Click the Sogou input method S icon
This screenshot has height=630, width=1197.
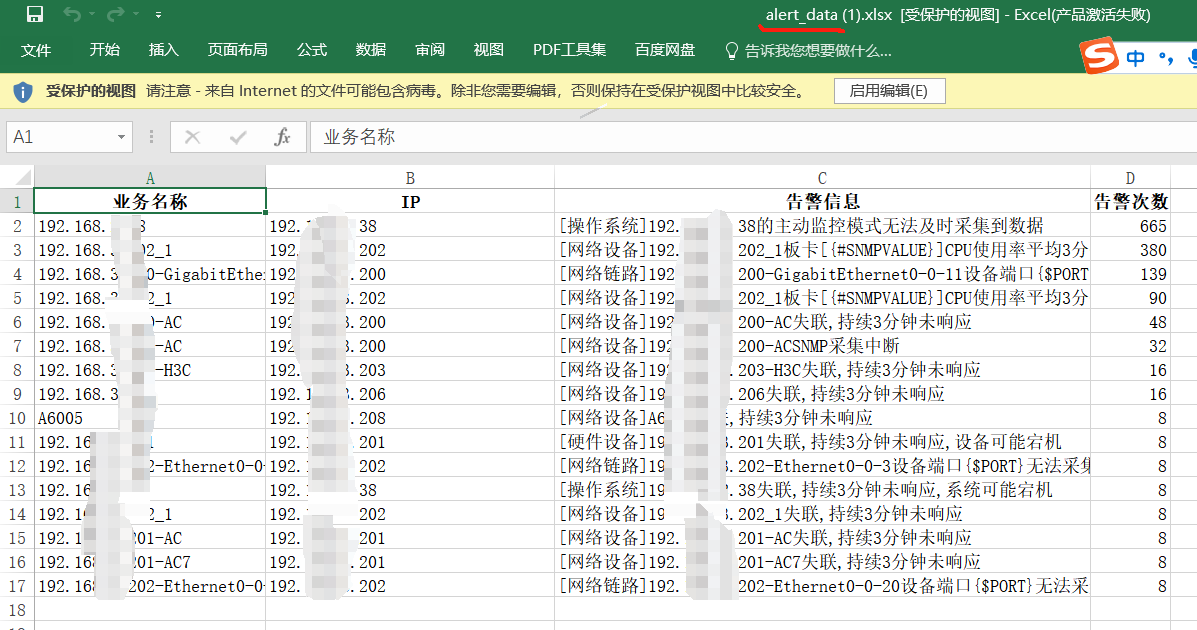(x=1099, y=56)
